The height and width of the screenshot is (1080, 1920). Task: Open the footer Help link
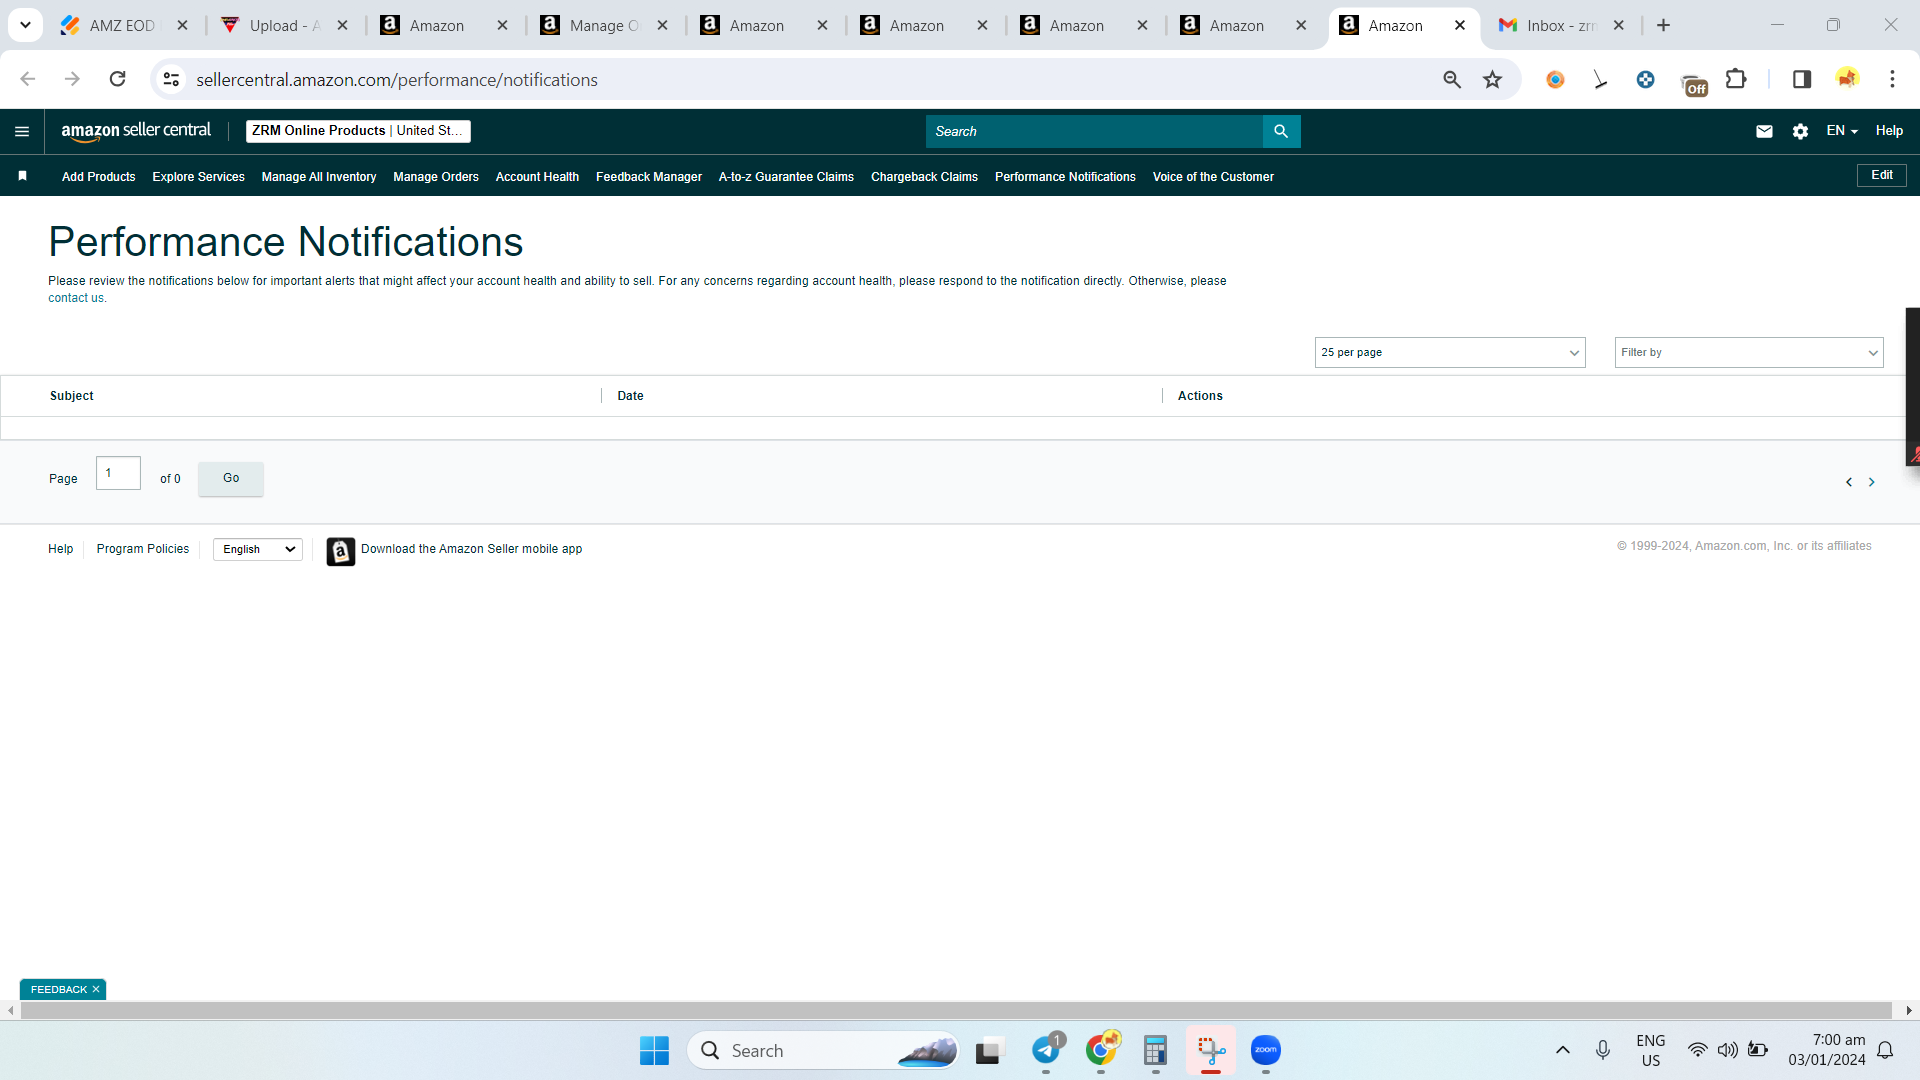(x=60, y=549)
